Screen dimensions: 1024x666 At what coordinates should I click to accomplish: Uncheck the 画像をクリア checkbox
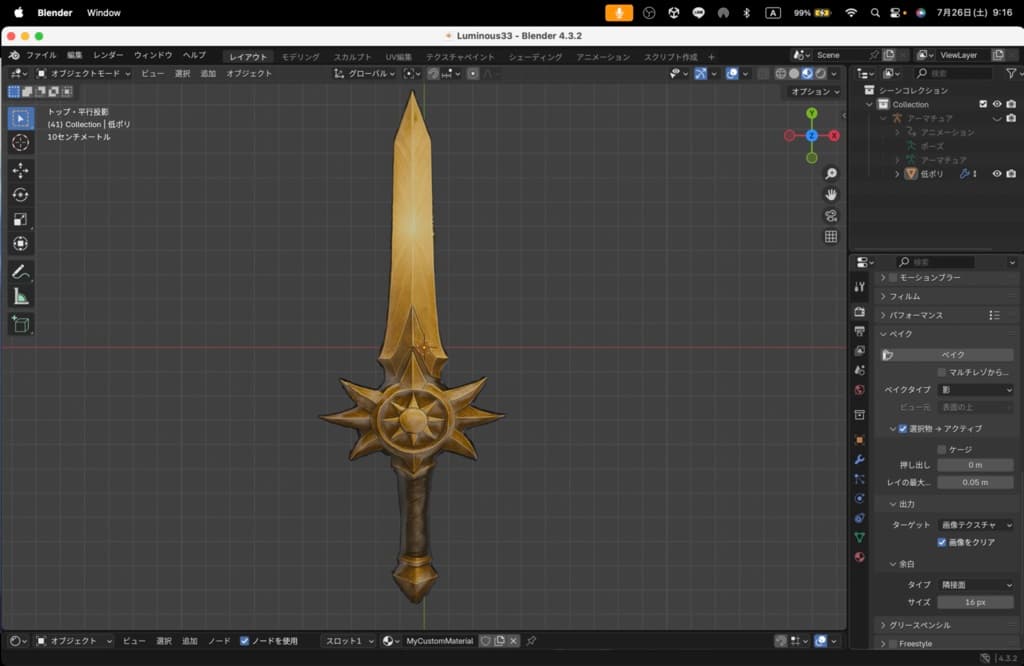(x=942, y=543)
